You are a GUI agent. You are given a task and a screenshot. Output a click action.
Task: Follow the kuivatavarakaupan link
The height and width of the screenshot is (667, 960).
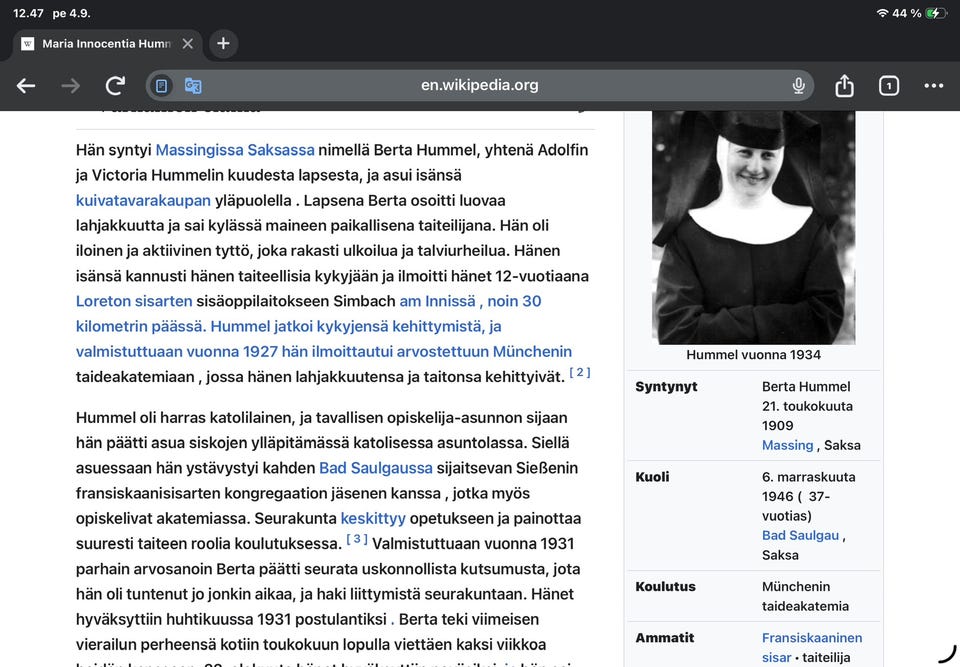pyautogui.click(x=143, y=200)
